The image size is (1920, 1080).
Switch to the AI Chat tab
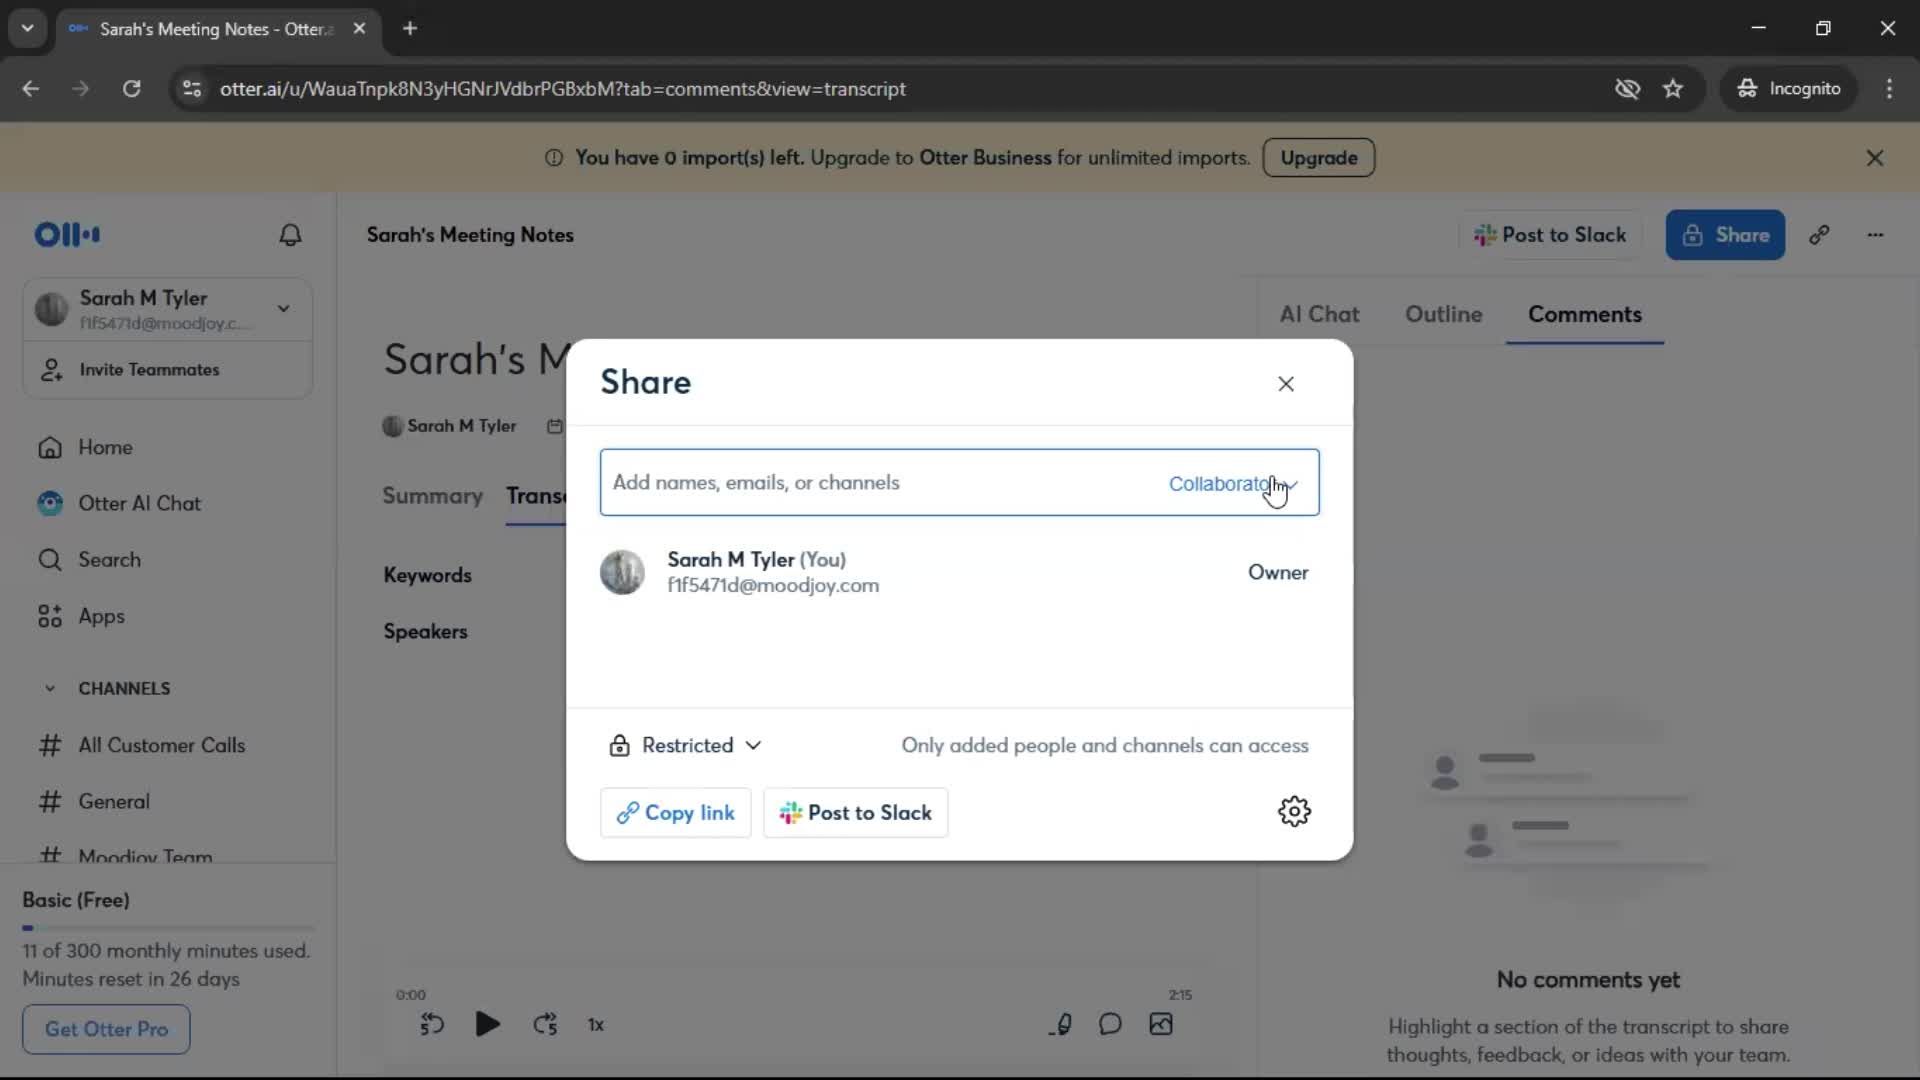click(1319, 314)
